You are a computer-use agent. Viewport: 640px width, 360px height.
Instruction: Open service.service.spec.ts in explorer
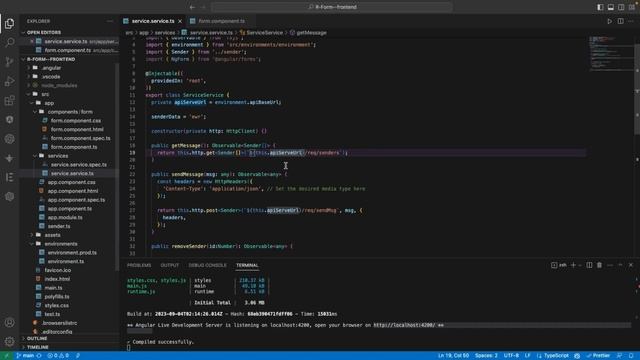(78, 164)
